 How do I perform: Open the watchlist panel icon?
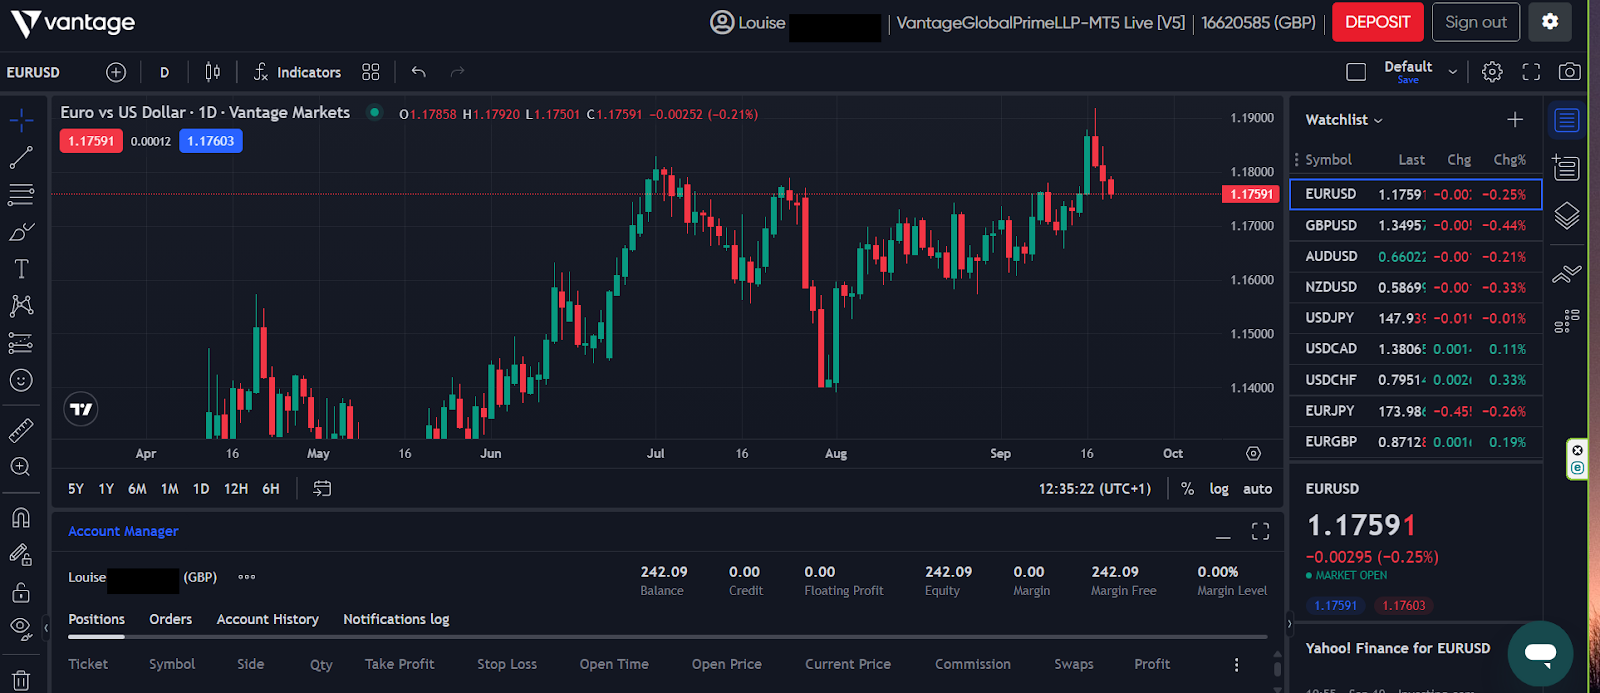[x=1567, y=121]
